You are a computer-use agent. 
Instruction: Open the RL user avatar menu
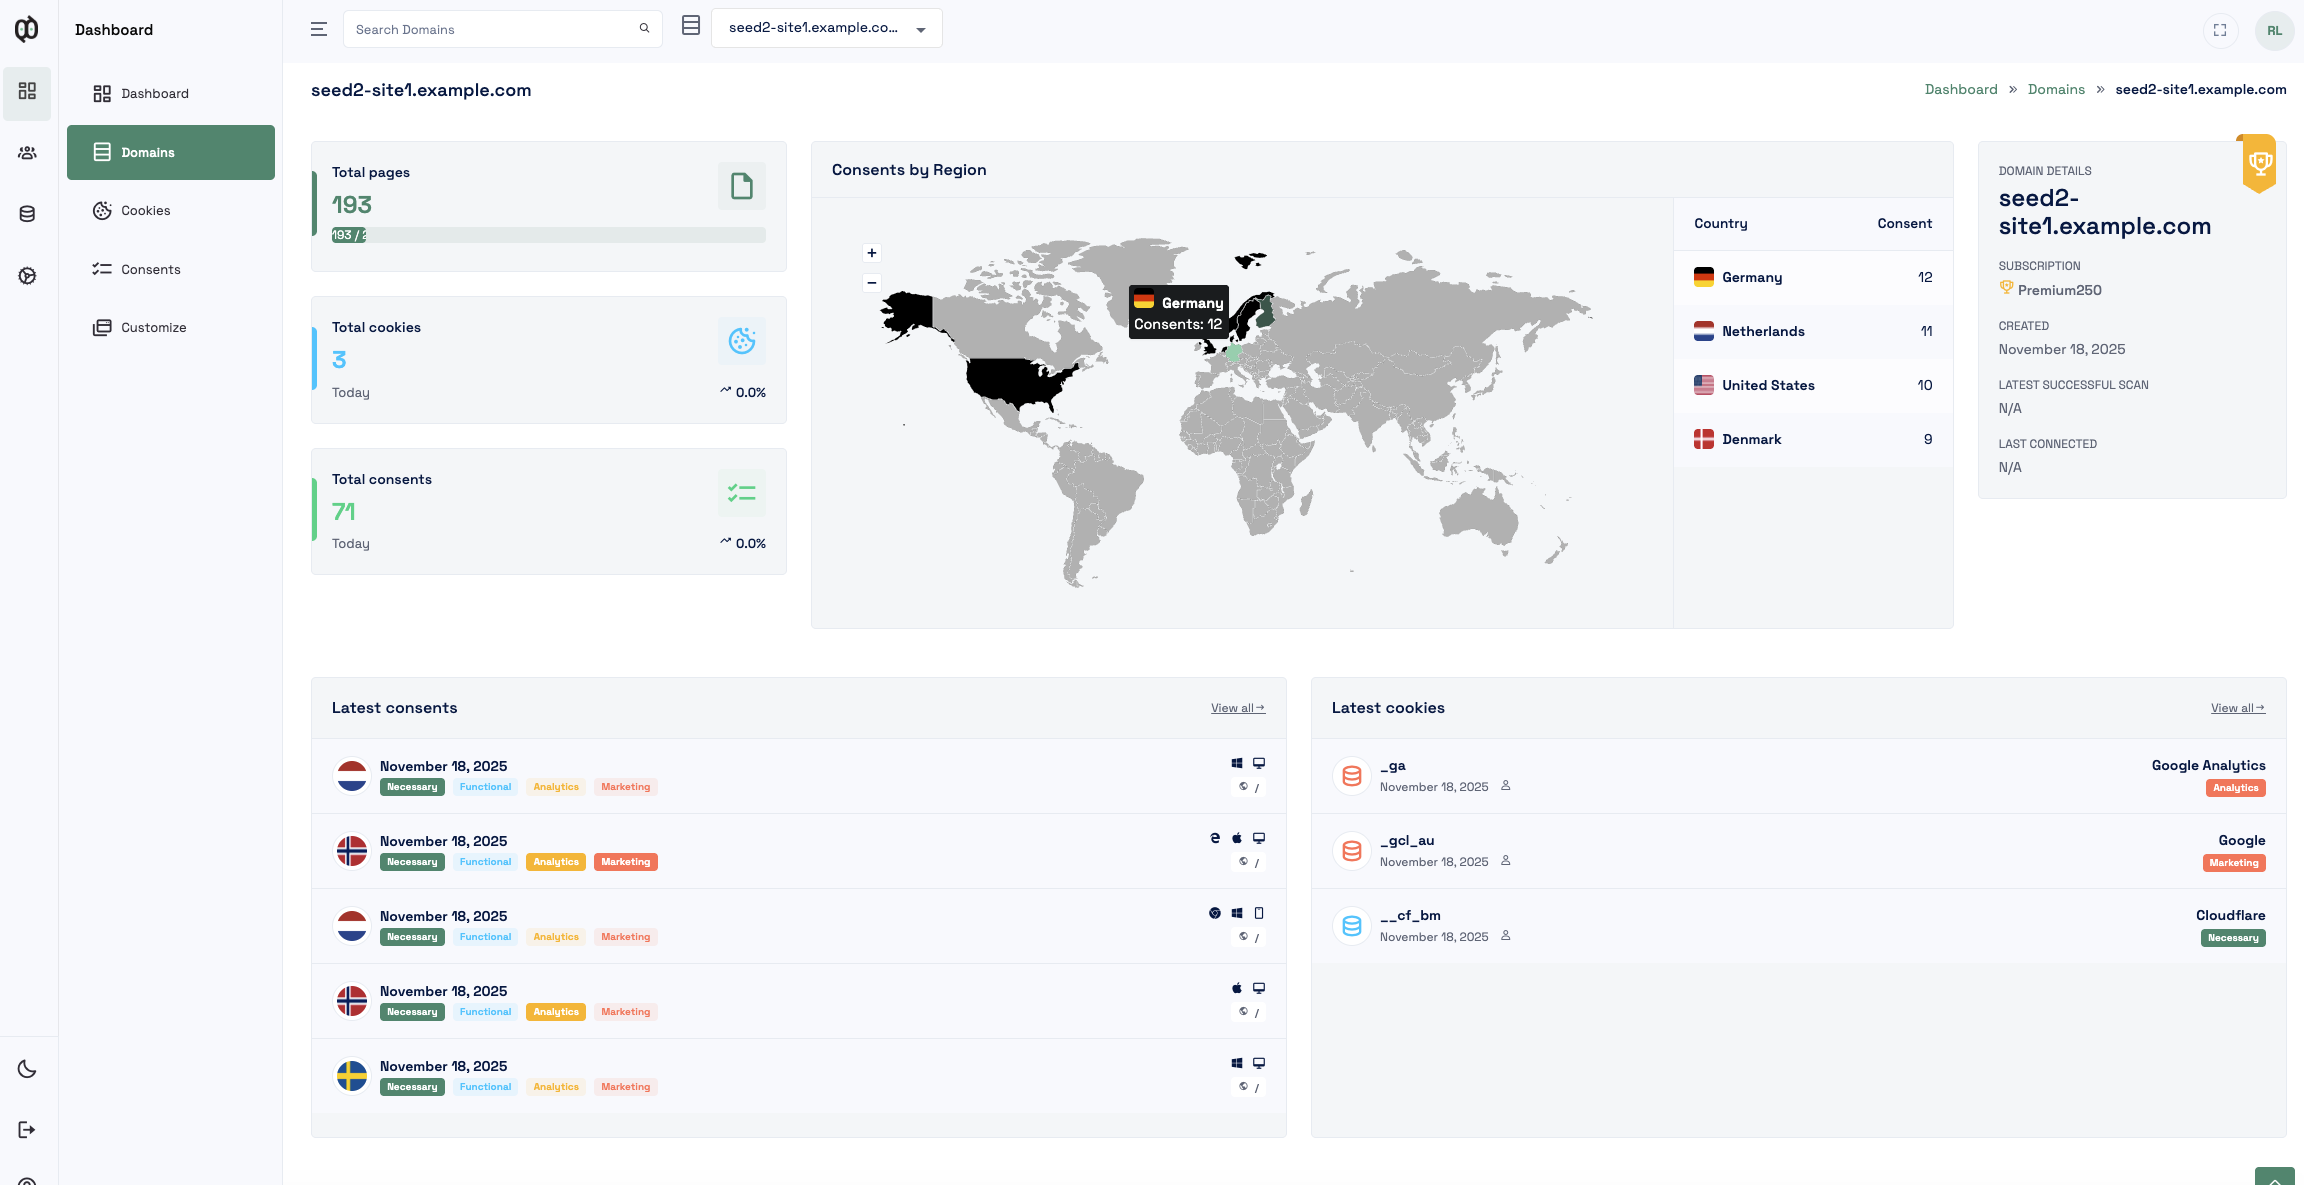pyautogui.click(x=2274, y=30)
